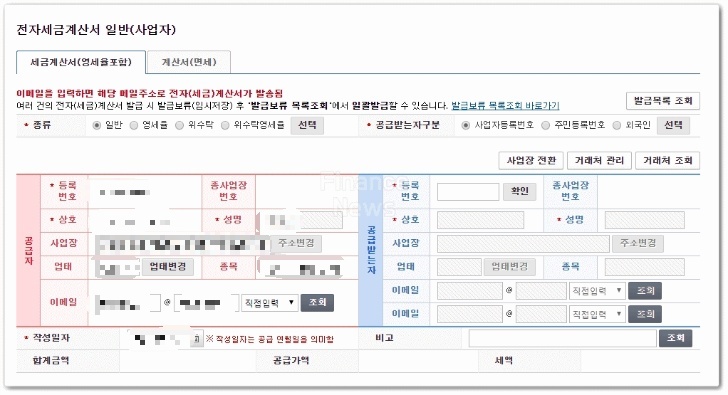
Task: Click the 거래처 조회 button
Action: (668, 161)
